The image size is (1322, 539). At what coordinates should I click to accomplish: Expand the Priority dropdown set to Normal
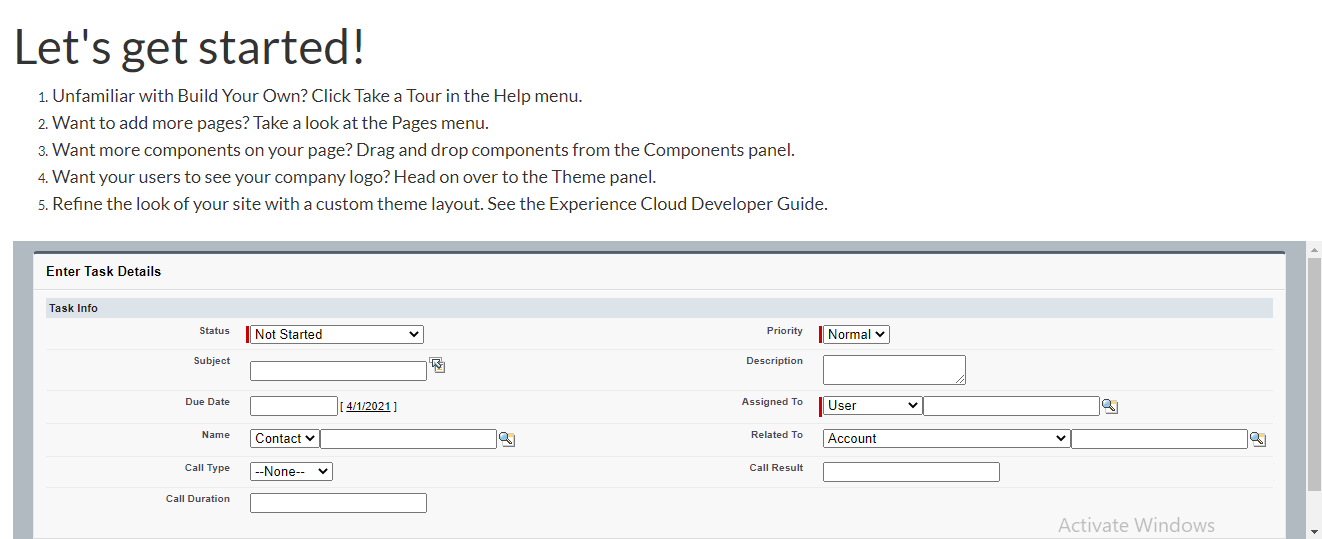click(856, 335)
